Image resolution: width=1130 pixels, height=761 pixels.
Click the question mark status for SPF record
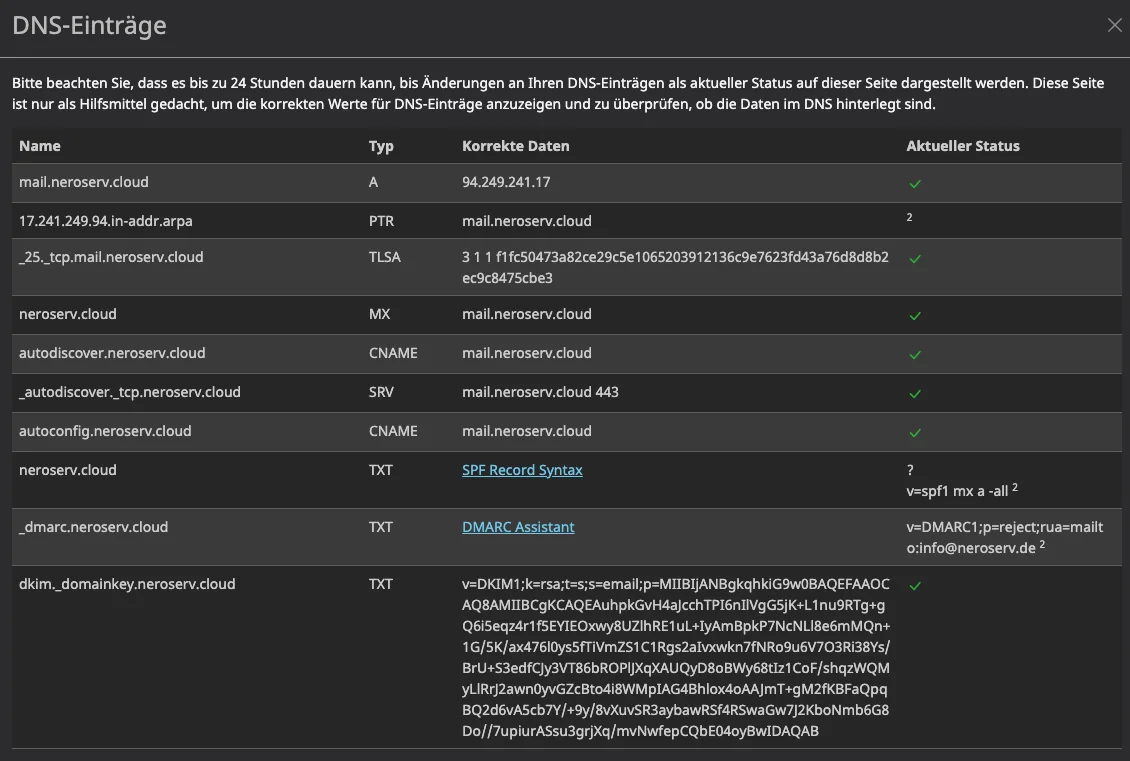click(x=910, y=470)
